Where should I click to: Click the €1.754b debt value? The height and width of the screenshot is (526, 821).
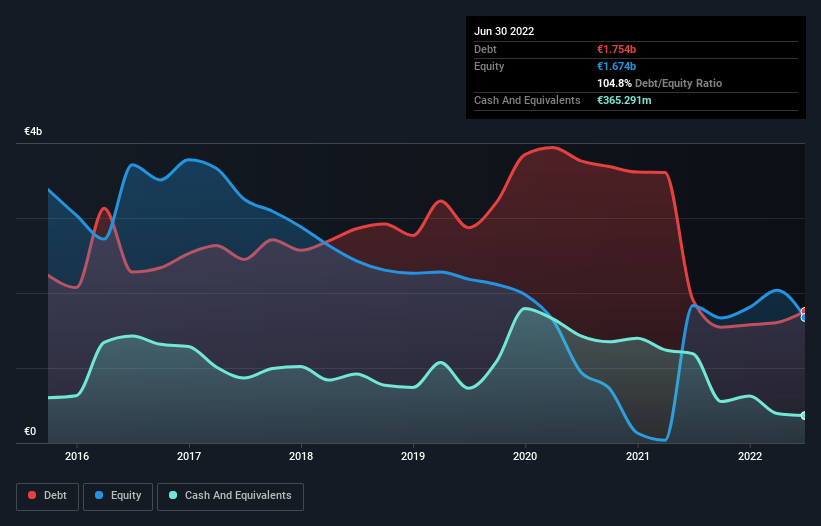616,49
